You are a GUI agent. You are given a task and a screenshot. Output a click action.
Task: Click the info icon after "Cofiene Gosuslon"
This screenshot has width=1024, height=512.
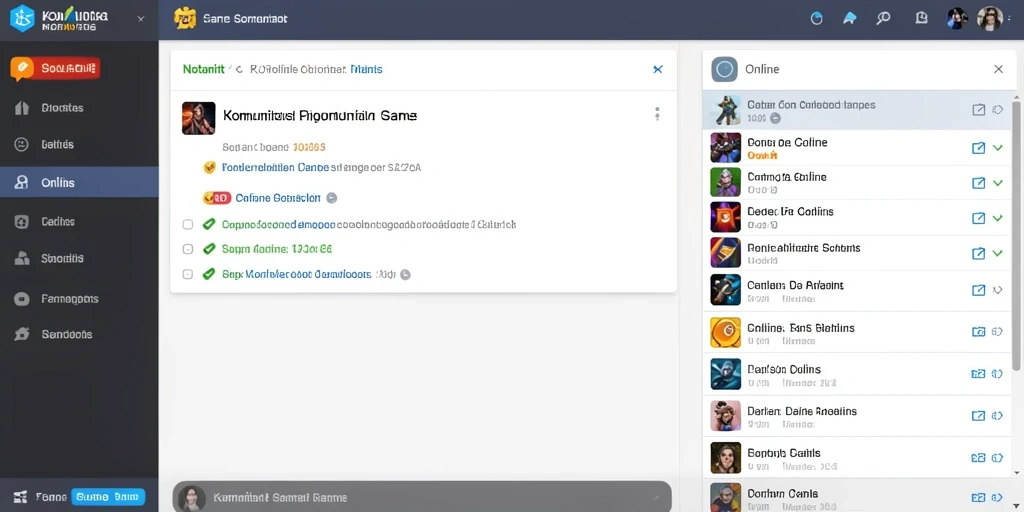[x=331, y=197]
